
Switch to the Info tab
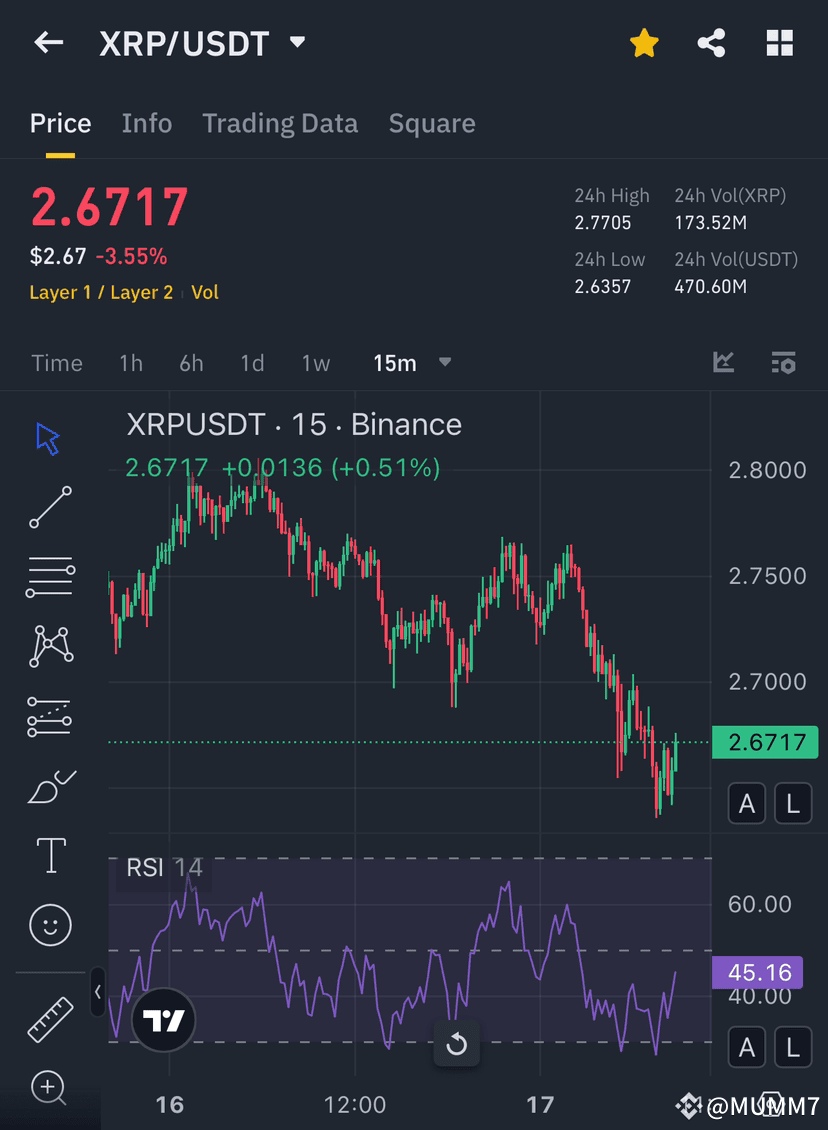(147, 123)
